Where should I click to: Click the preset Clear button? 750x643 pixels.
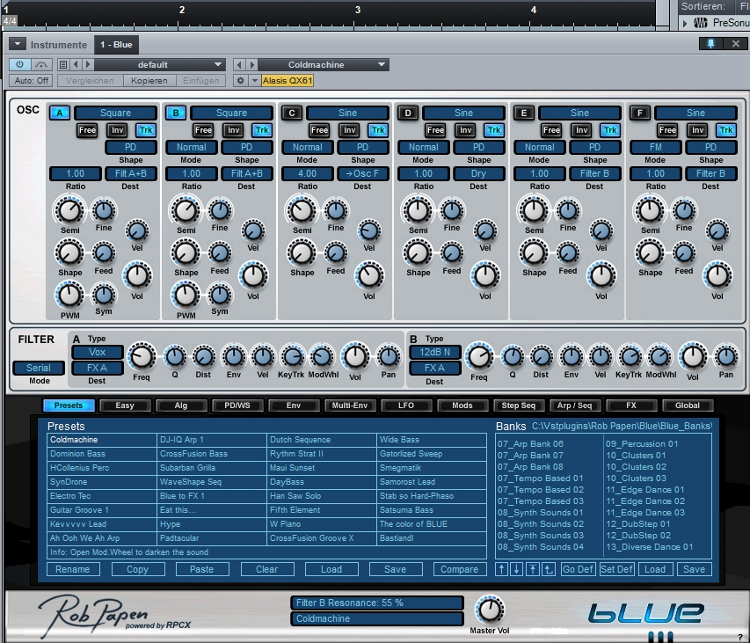click(x=267, y=569)
